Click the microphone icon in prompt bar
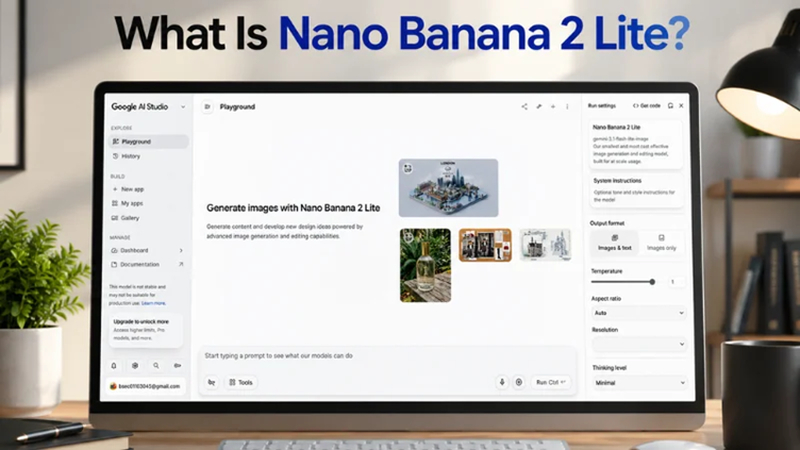The width and height of the screenshot is (800, 450). pyautogui.click(x=502, y=382)
